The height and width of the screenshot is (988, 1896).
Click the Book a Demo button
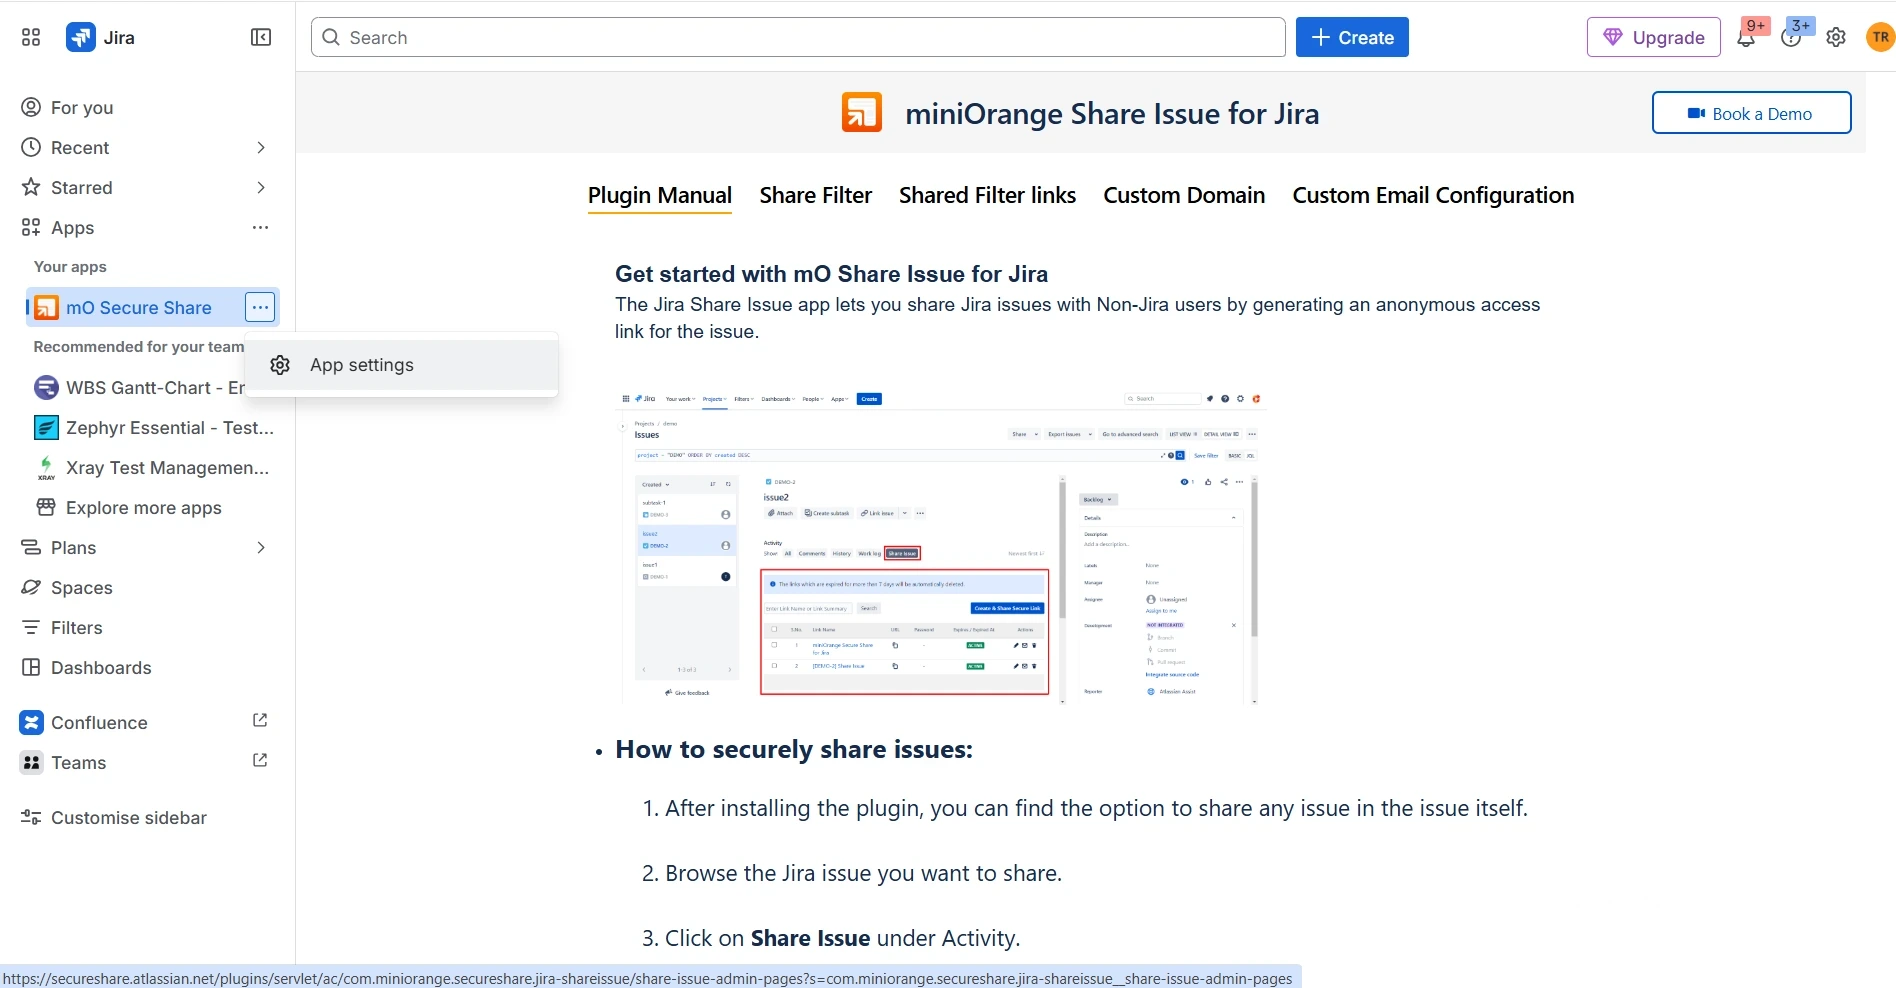click(1751, 113)
